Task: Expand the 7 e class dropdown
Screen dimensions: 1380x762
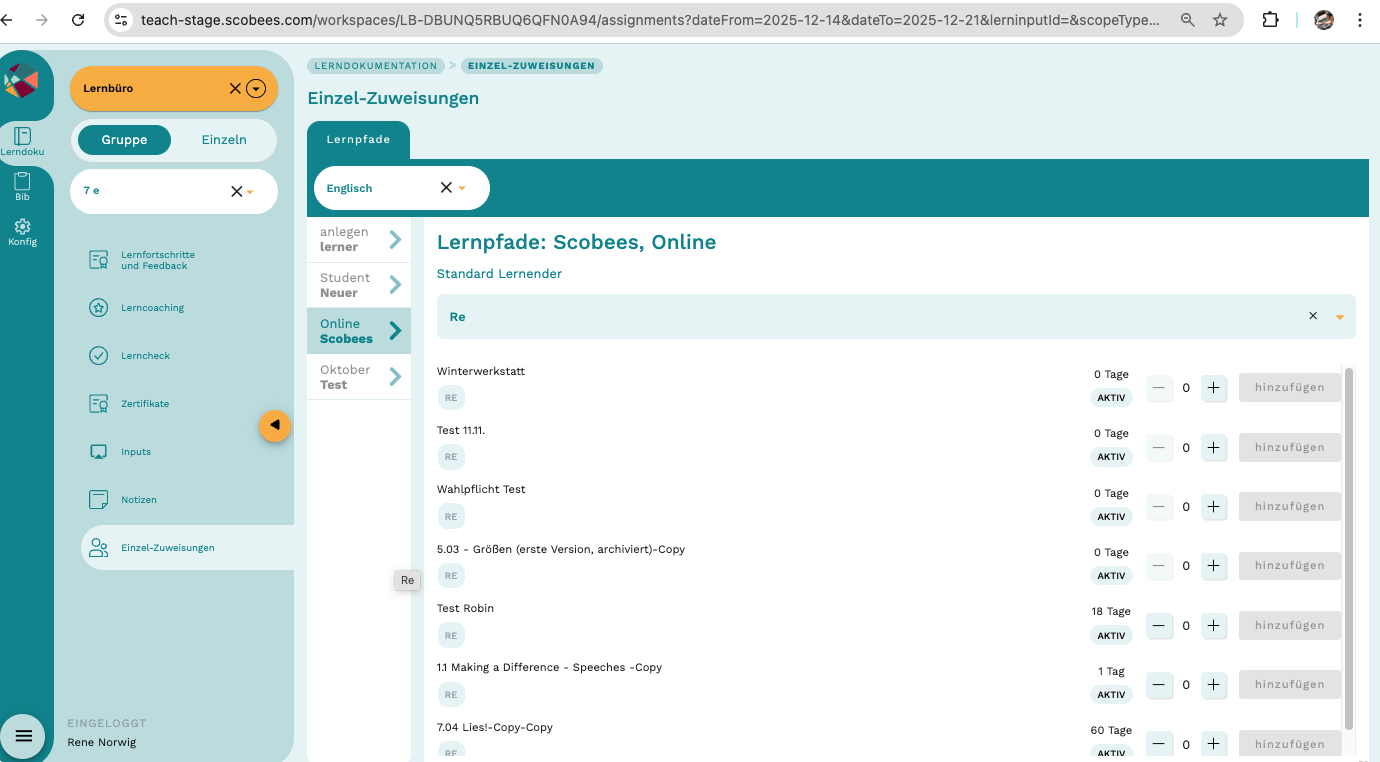Action: 250,192
